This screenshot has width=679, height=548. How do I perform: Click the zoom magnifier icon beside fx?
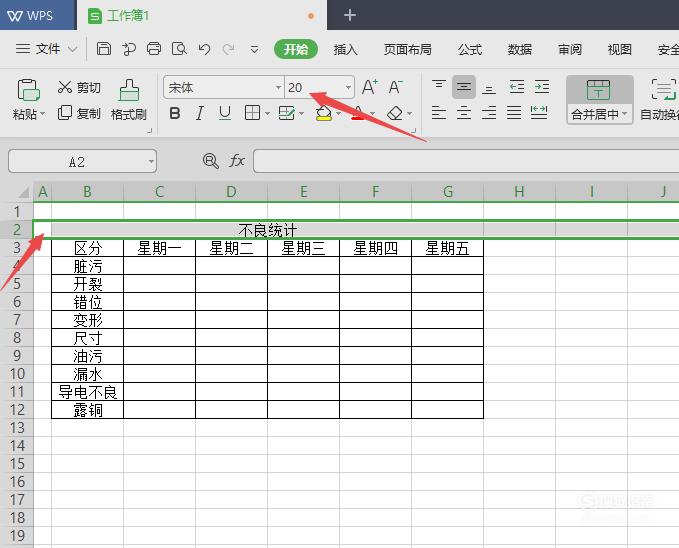[x=210, y=161]
